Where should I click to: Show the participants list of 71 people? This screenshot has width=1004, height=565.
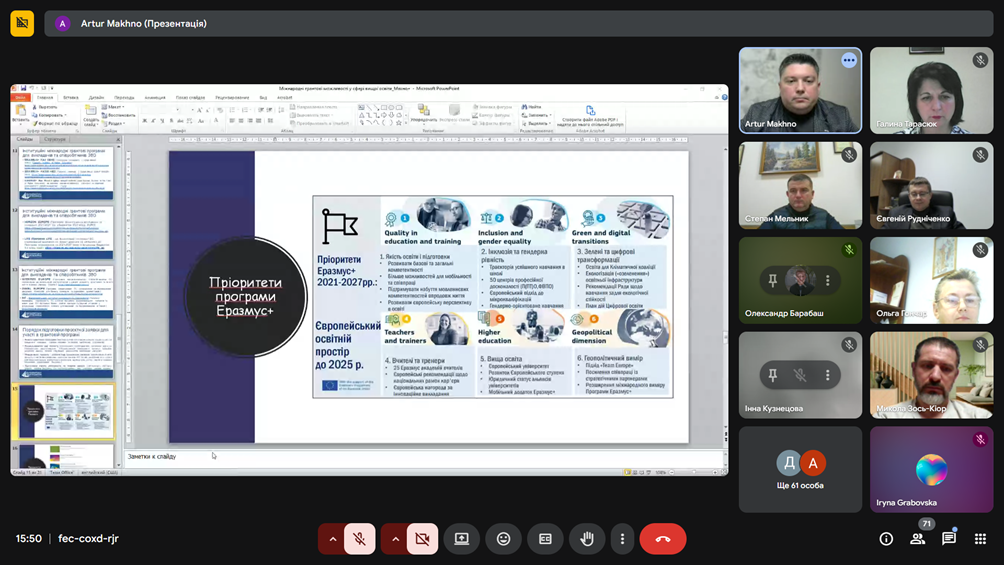pyautogui.click(x=917, y=539)
